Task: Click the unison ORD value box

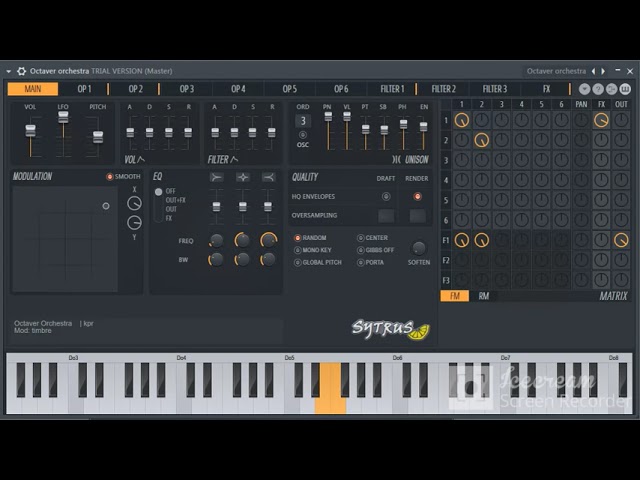Action: pos(303,121)
